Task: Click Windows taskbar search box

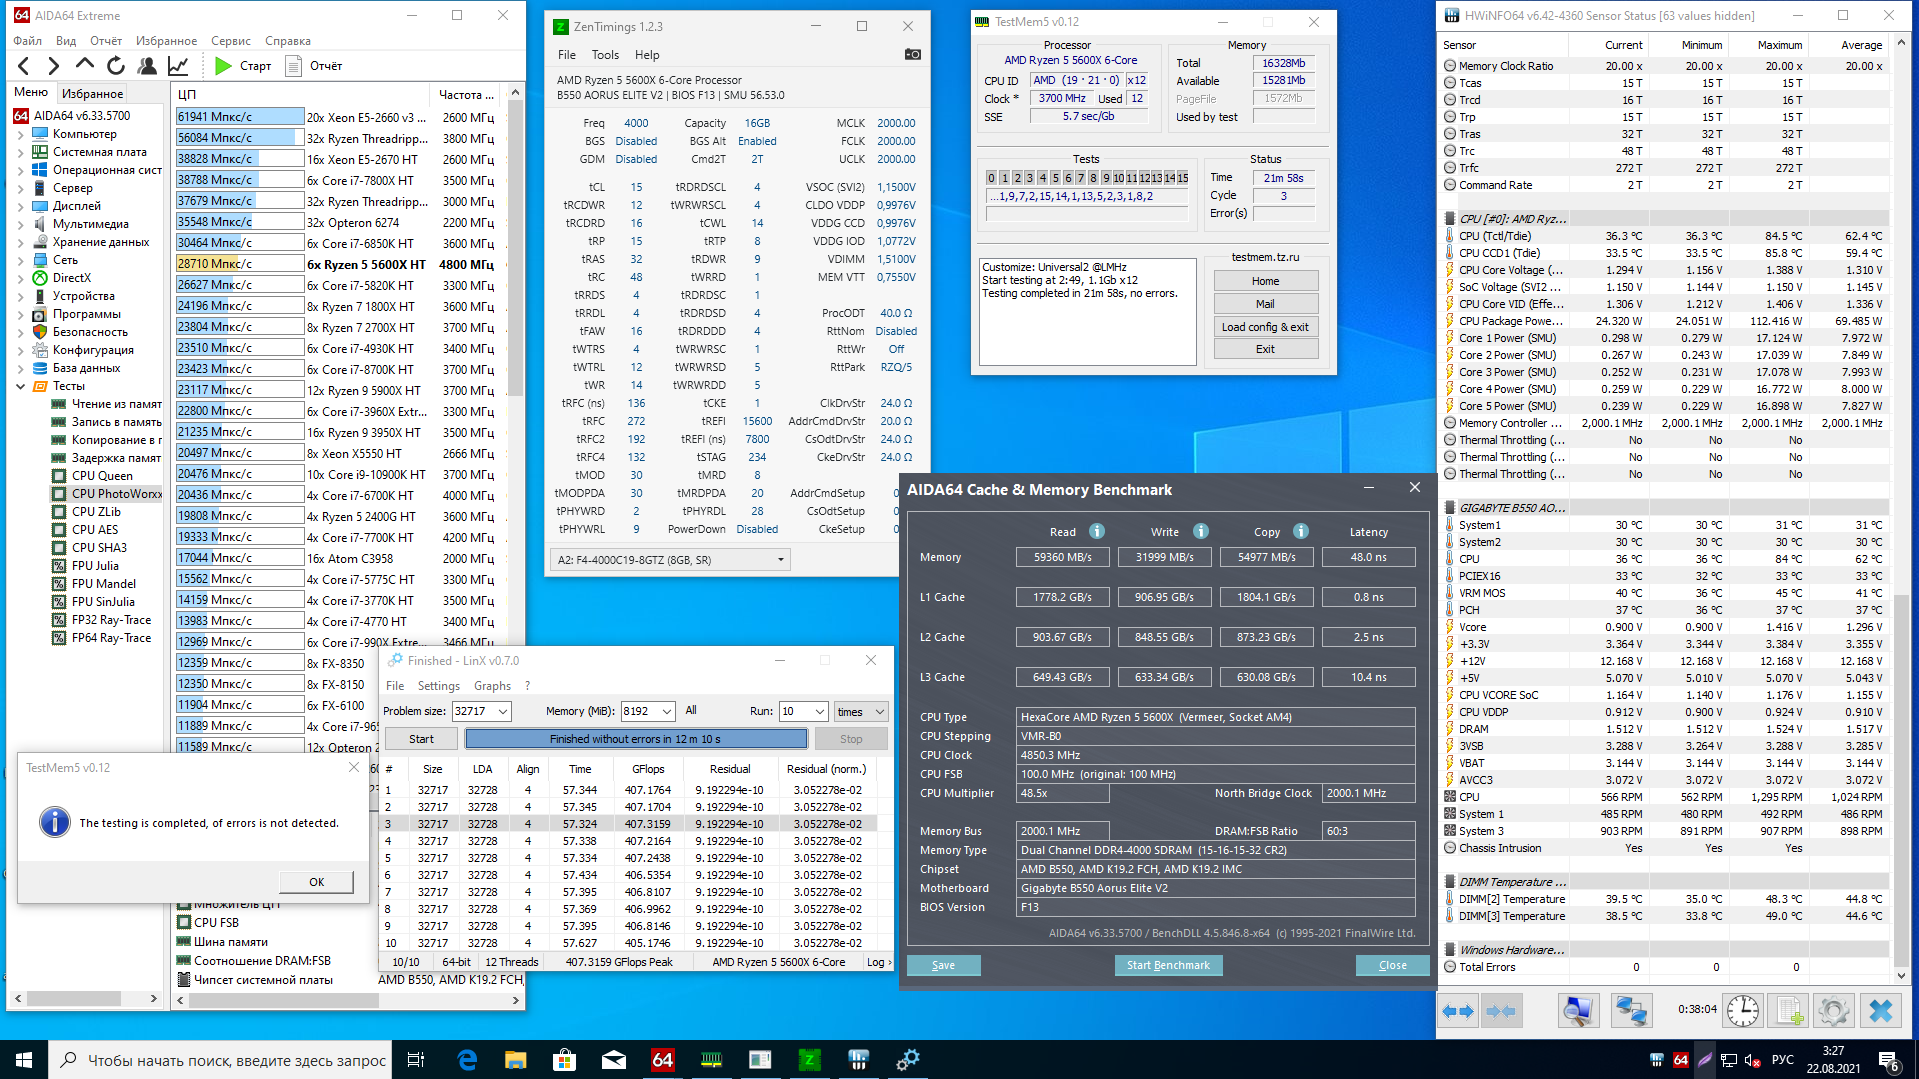Action: coord(221,1060)
